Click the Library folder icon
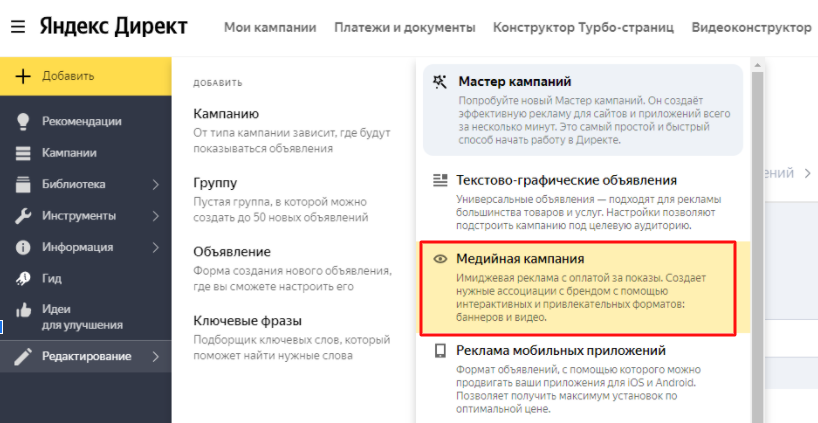The height and width of the screenshot is (423, 818). pyautogui.click(x=23, y=184)
